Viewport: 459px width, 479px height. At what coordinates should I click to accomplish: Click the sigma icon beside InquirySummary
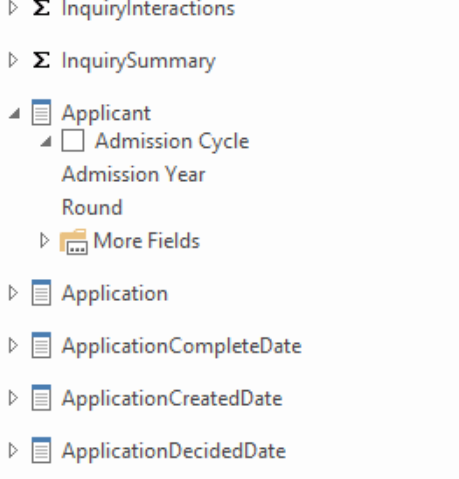[41, 60]
